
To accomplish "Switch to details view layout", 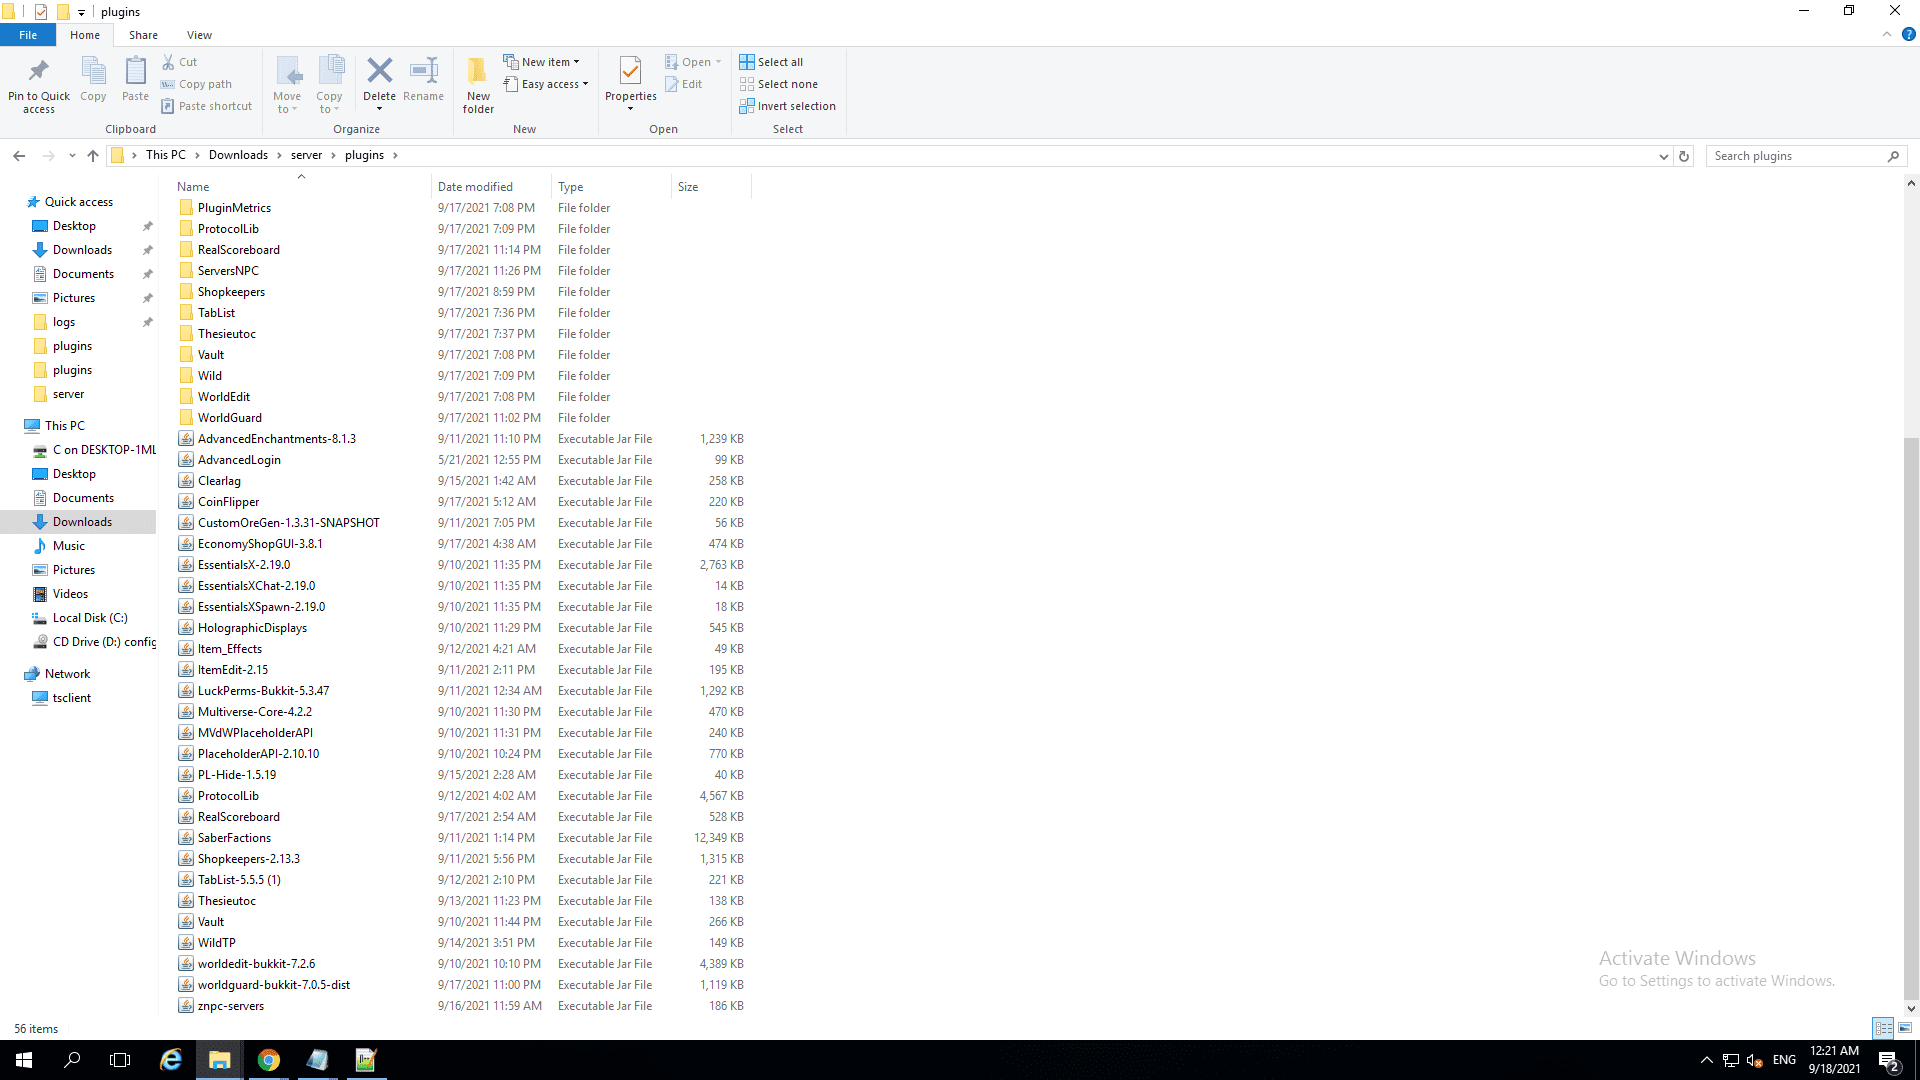I will (1883, 1028).
